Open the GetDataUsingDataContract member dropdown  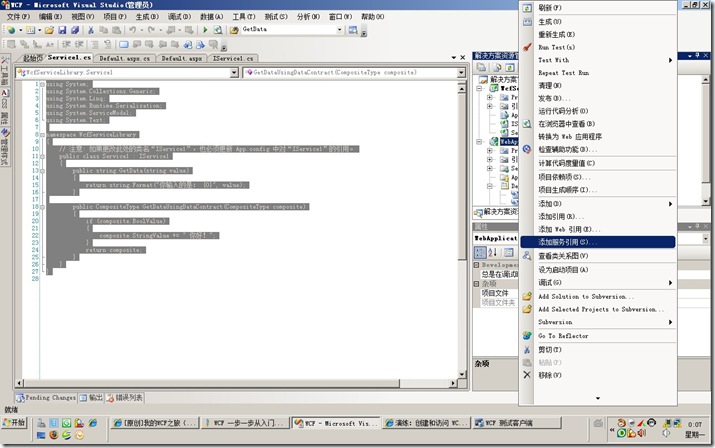[x=461, y=73]
